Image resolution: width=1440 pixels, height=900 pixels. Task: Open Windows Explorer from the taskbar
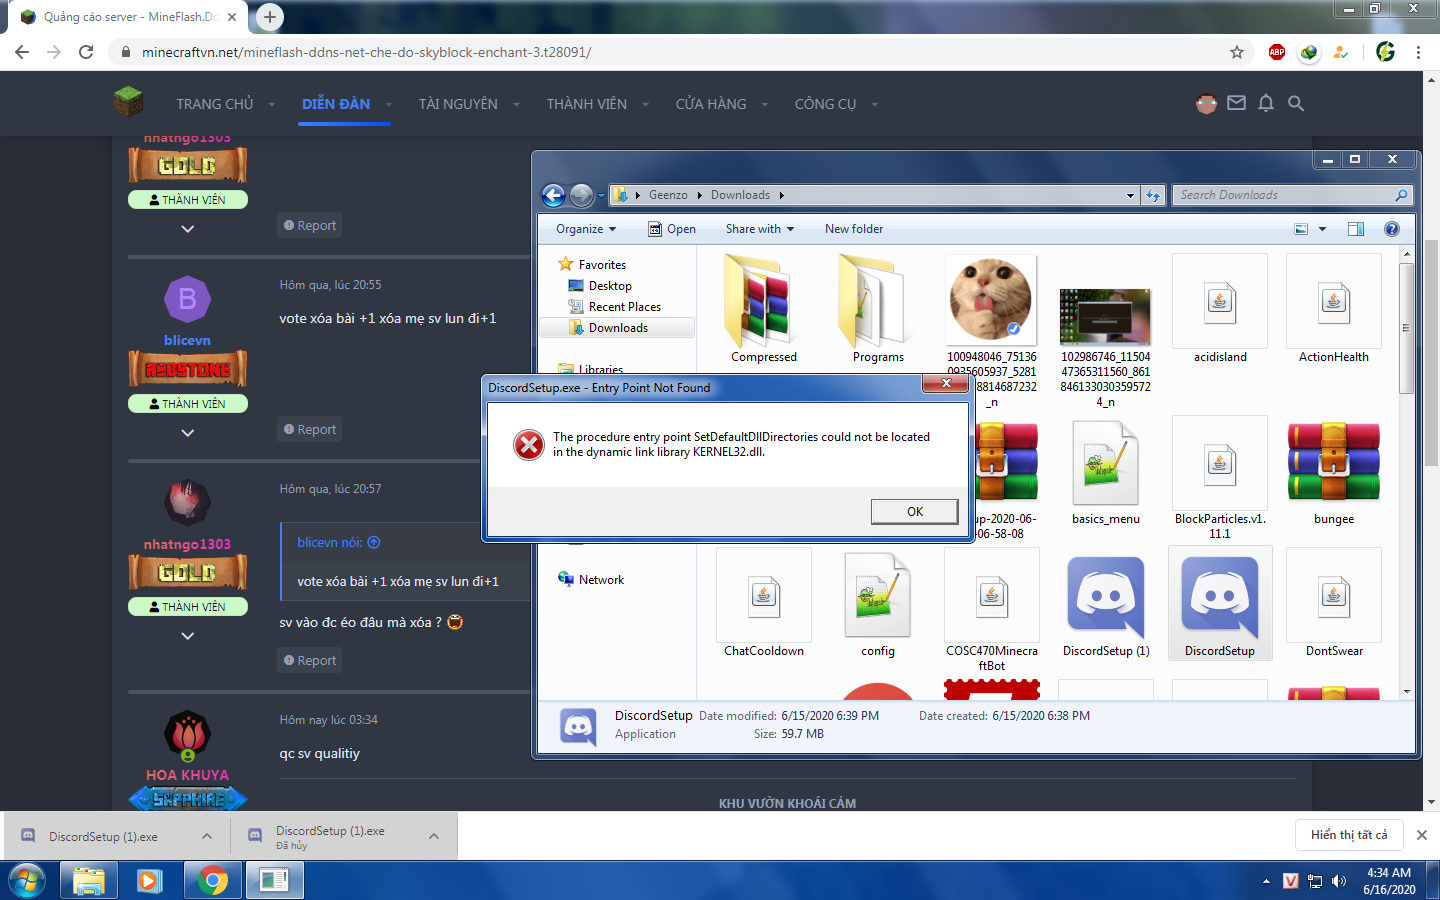pos(89,881)
